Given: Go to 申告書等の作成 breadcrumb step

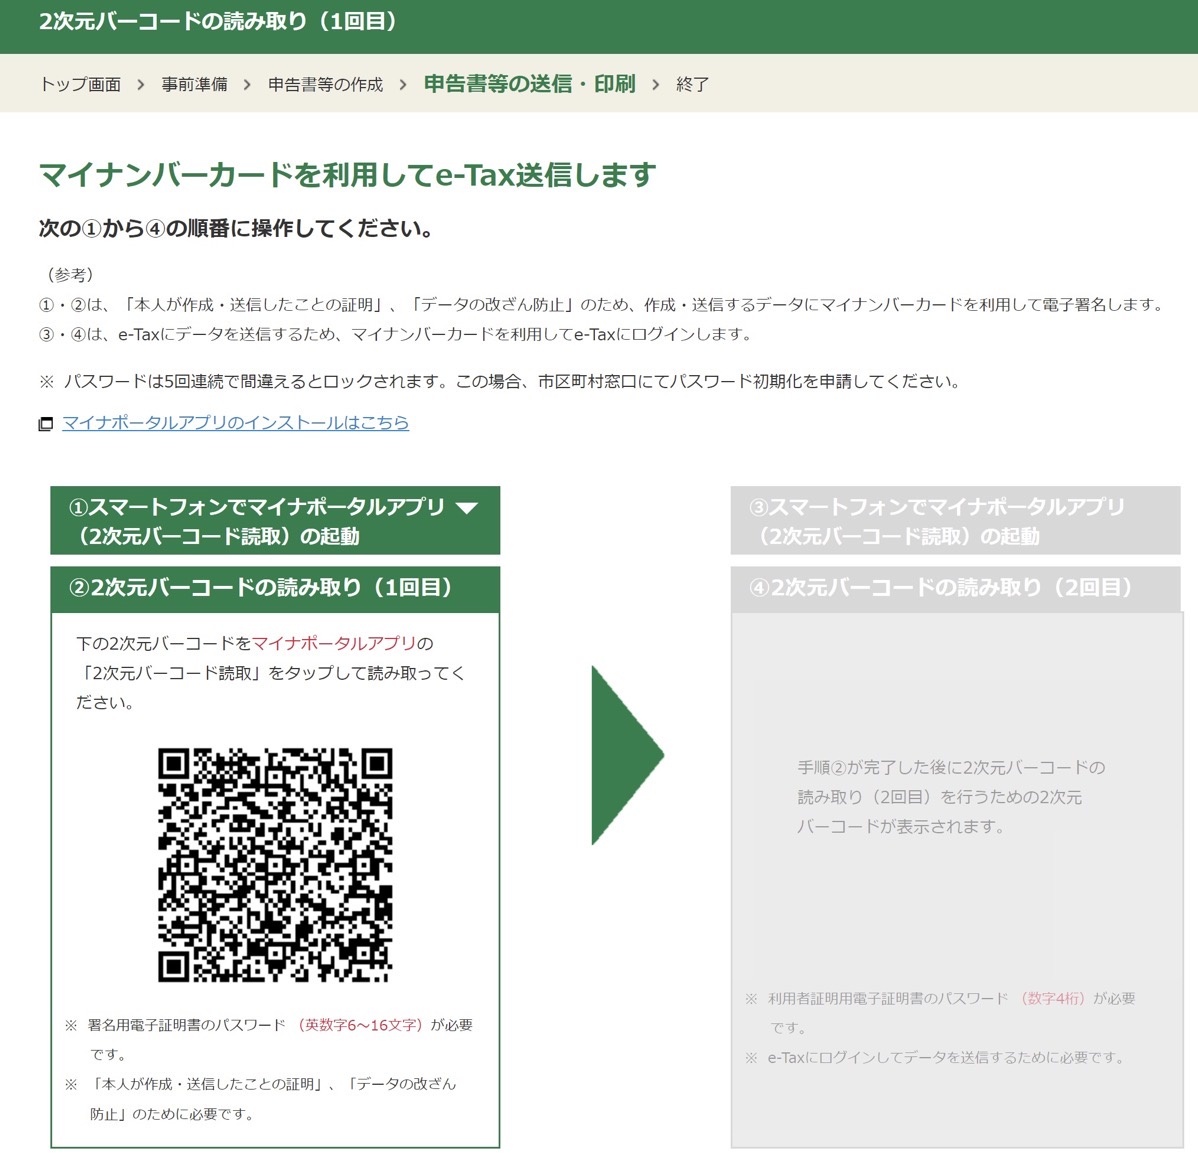Looking at the screenshot, I should pyautogui.click(x=325, y=84).
